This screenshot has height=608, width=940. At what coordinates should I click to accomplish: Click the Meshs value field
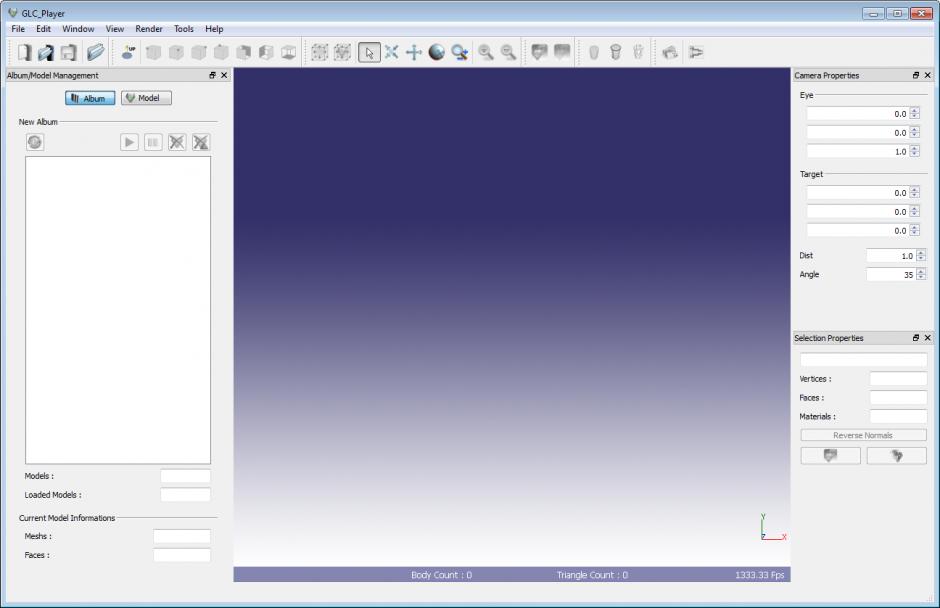(x=182, y=536)
